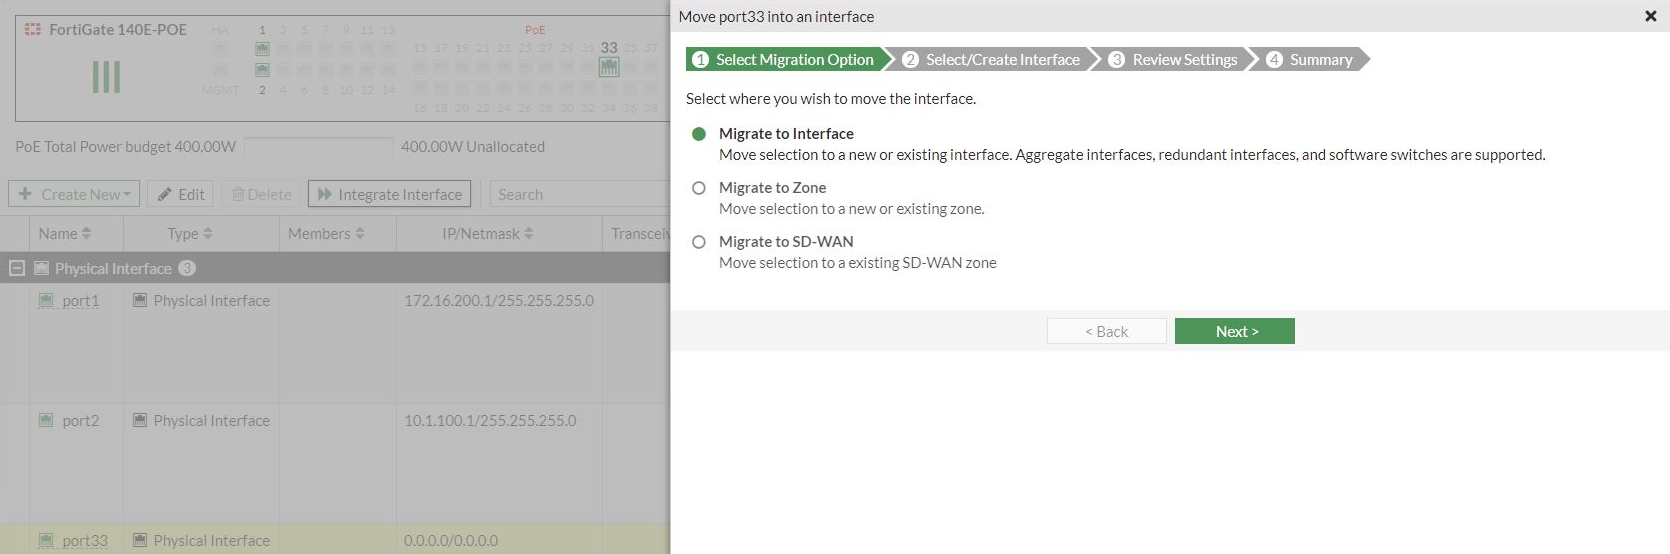Select port 2 on the faceplate
The height and width of the screenshot is (554, 1670).
click(x=262, y=70)
